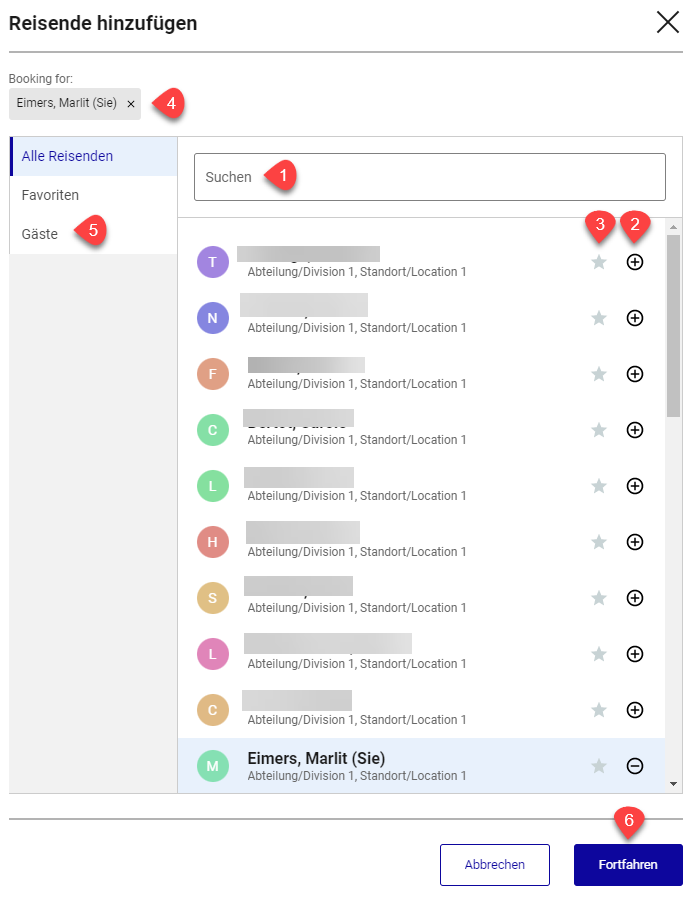The width and height of the screenshot is (686, 897).
Task: Click the Abbrechen button
Action: coord(494,864)
